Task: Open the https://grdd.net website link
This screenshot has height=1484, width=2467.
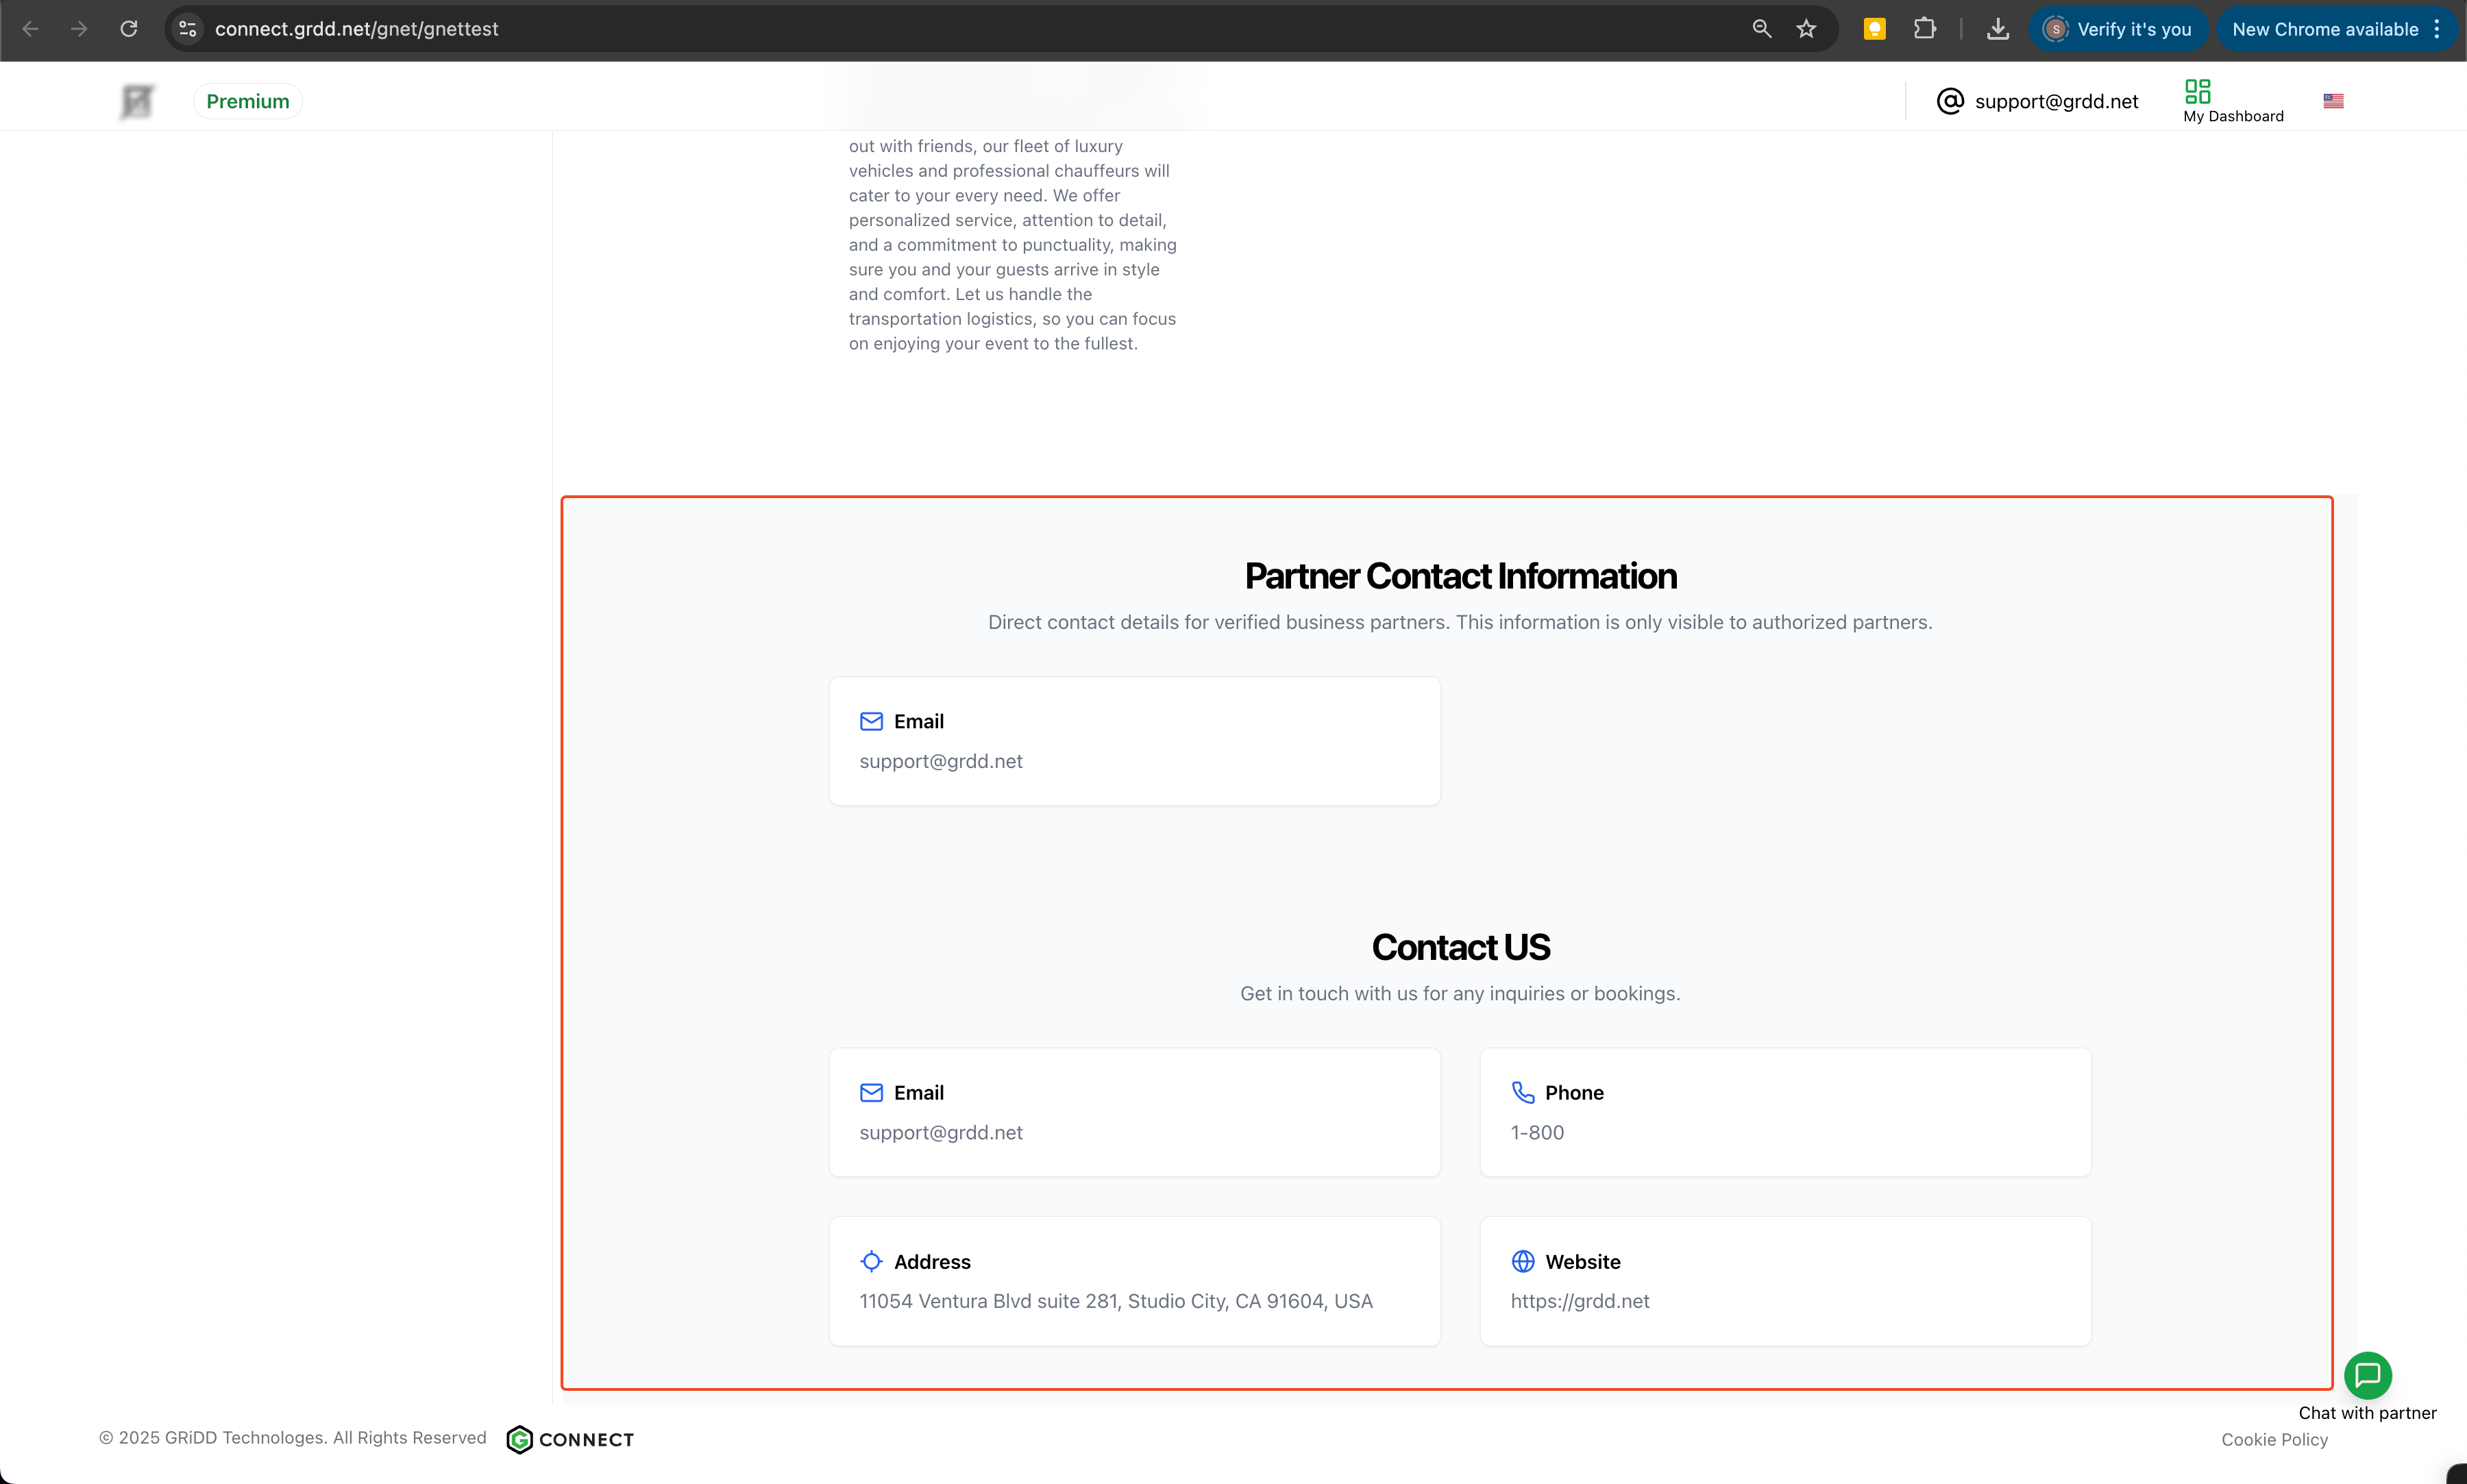Action: (x=1579, y=1301)
